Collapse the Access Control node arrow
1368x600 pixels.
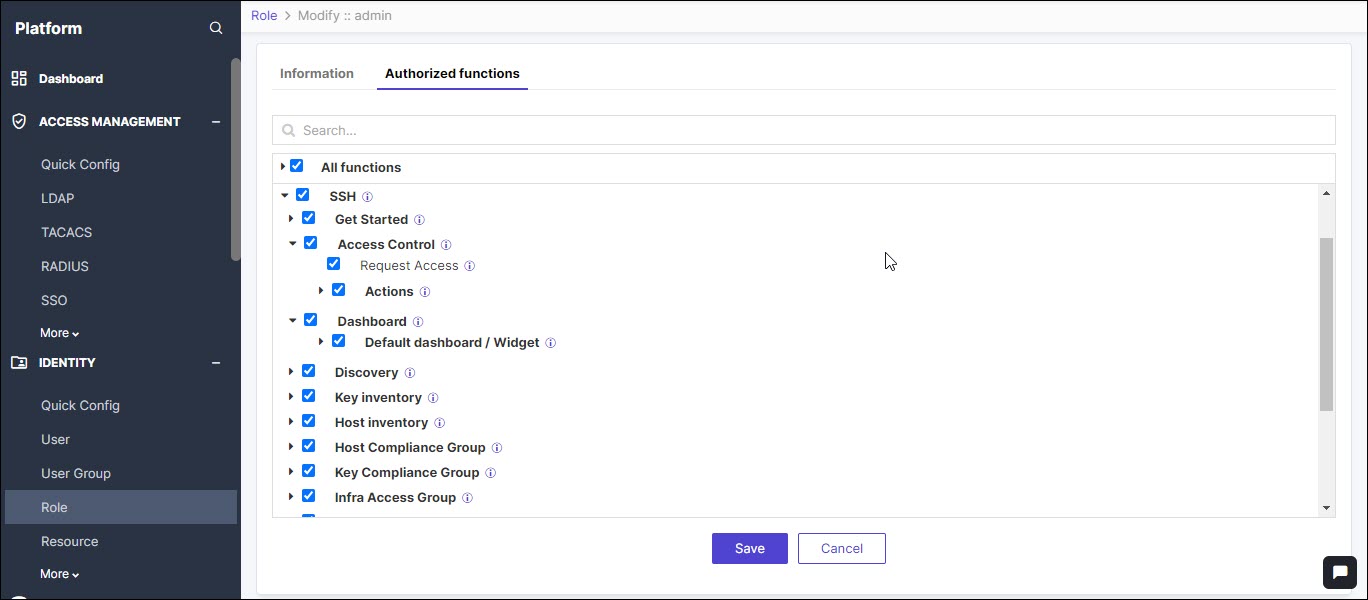click(x=293, y=244)
